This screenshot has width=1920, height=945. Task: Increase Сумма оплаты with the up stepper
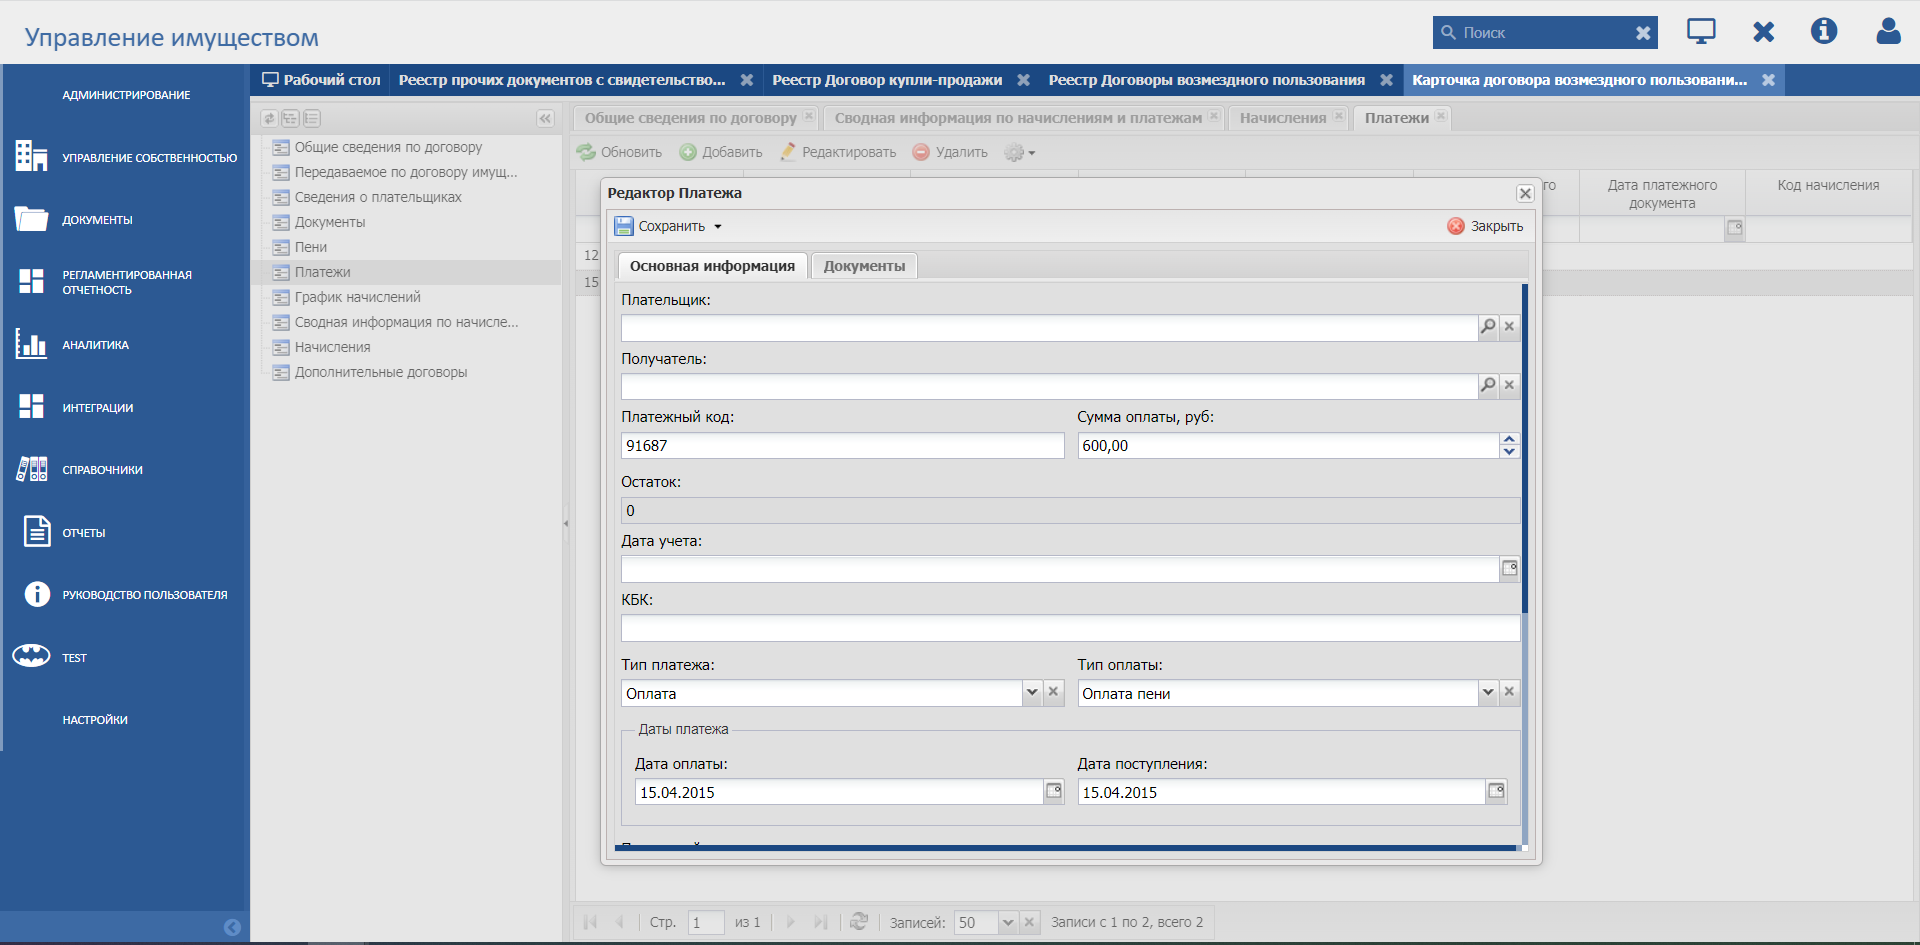(1509, 439)
